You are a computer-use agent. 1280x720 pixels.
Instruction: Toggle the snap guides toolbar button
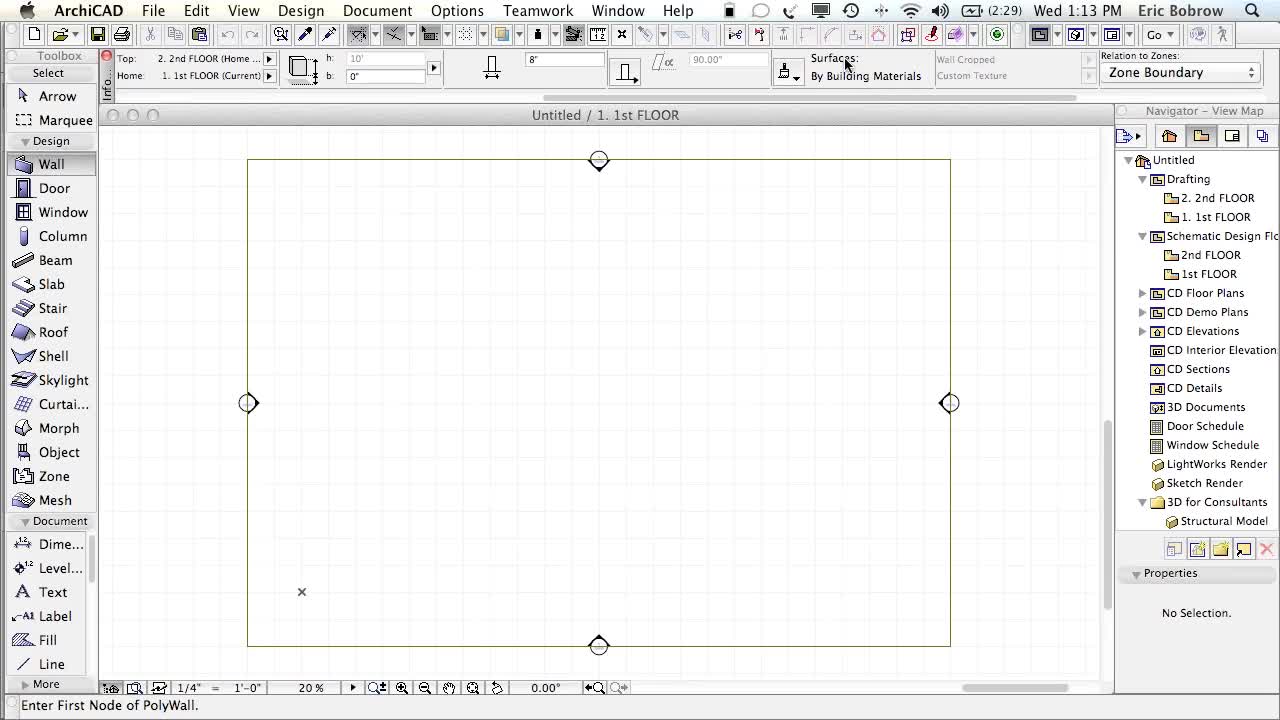(x=393, y=34)
